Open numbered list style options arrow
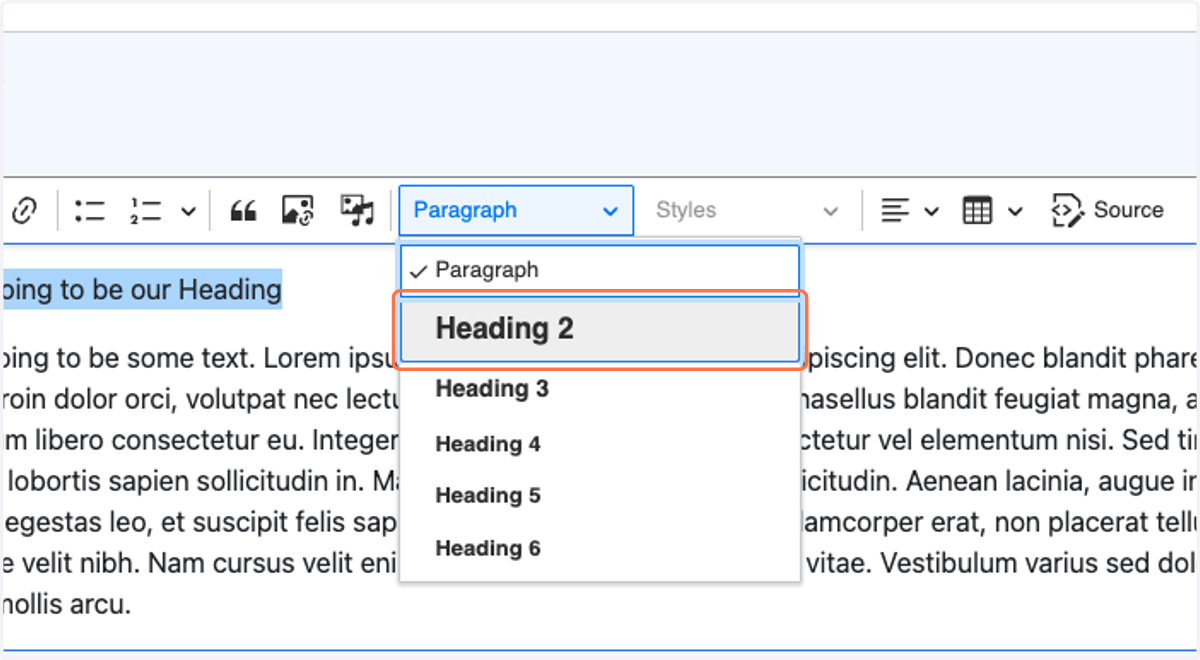 coord(188,211)
